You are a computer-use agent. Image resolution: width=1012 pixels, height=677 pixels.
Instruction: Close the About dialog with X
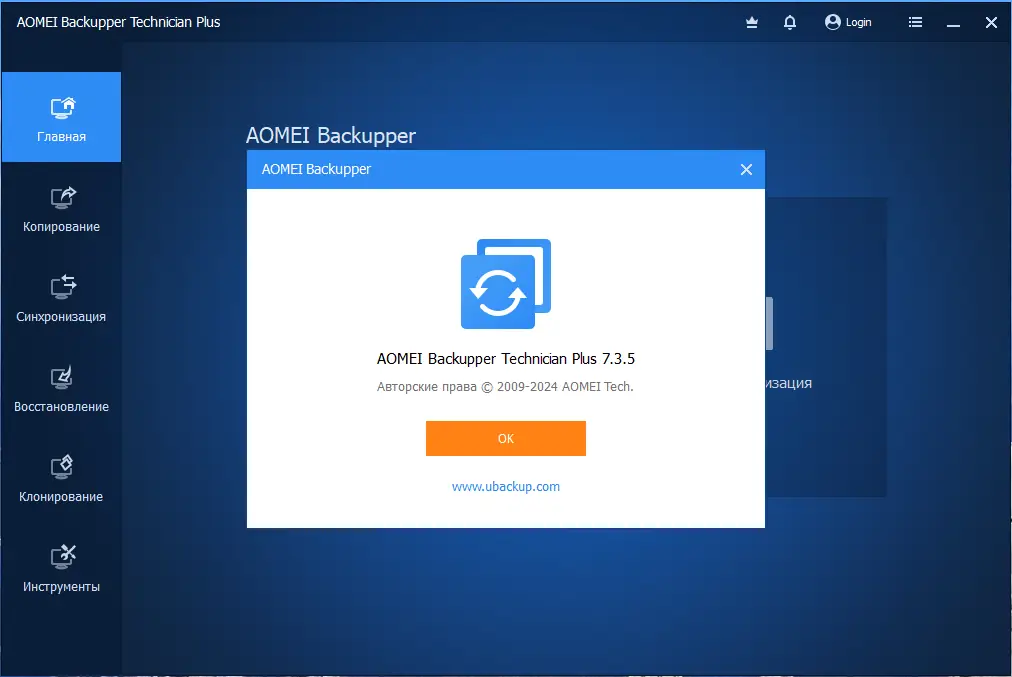pyautogui.click(x=746, y=169)
